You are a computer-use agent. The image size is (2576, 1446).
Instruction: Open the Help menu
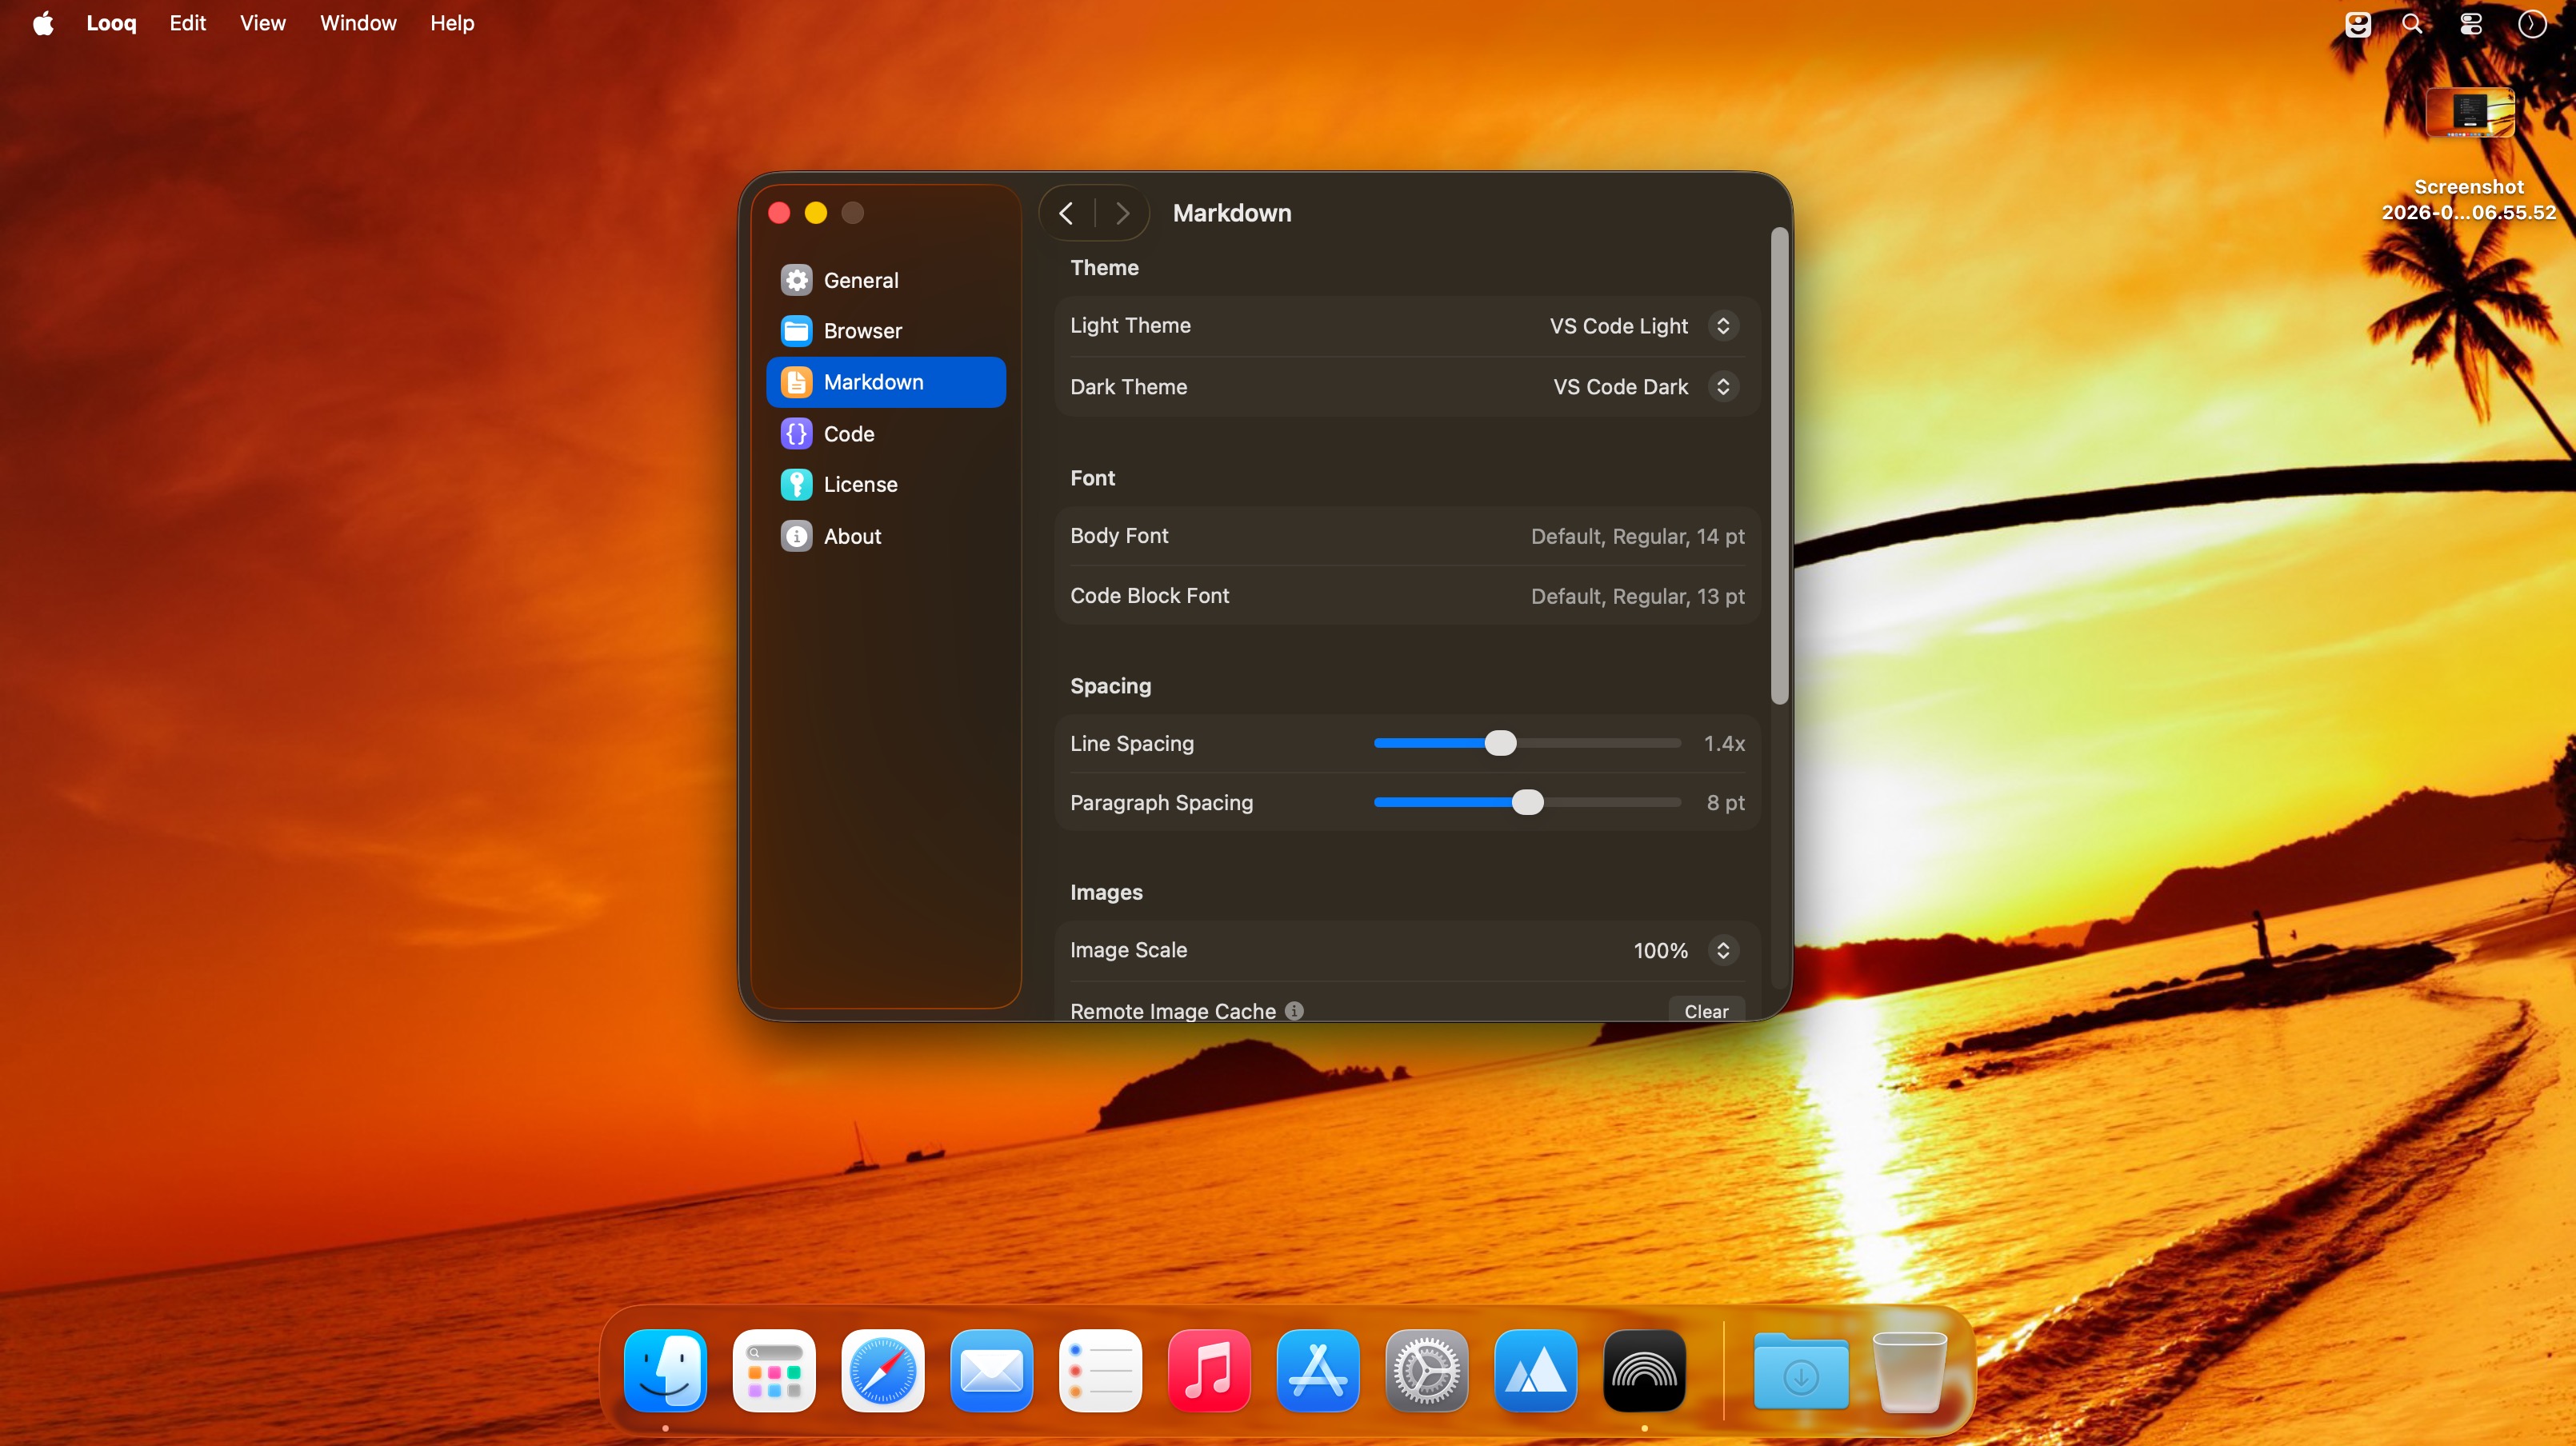[x=452, y=23]
